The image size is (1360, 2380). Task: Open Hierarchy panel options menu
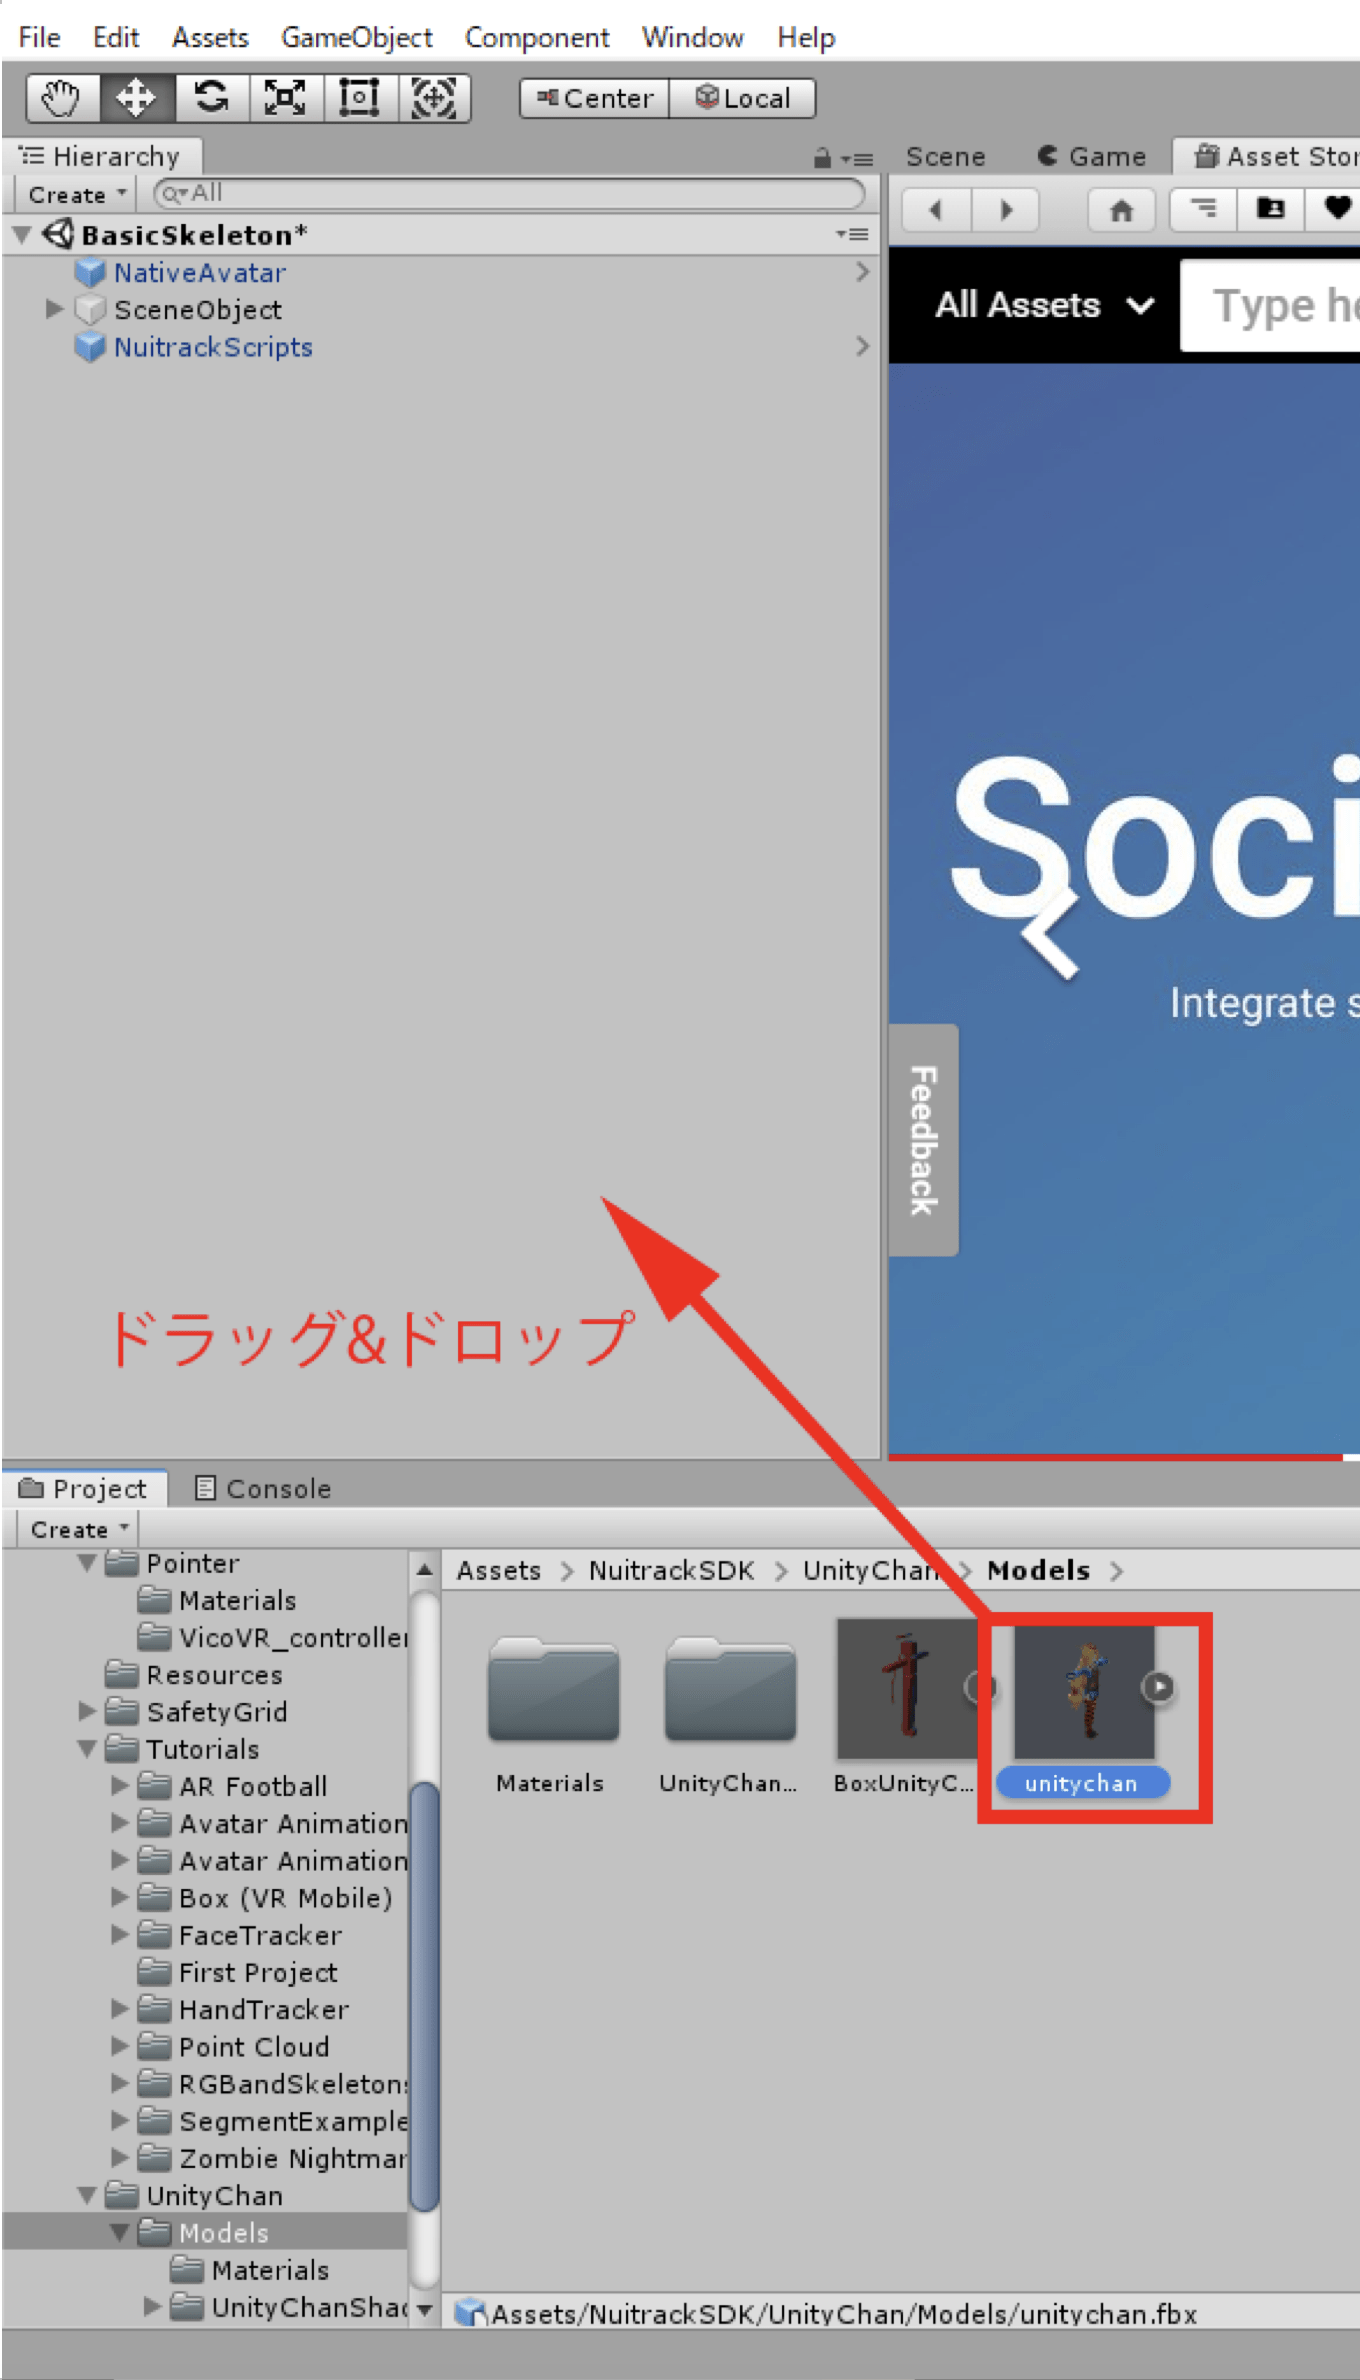[857, 159]
